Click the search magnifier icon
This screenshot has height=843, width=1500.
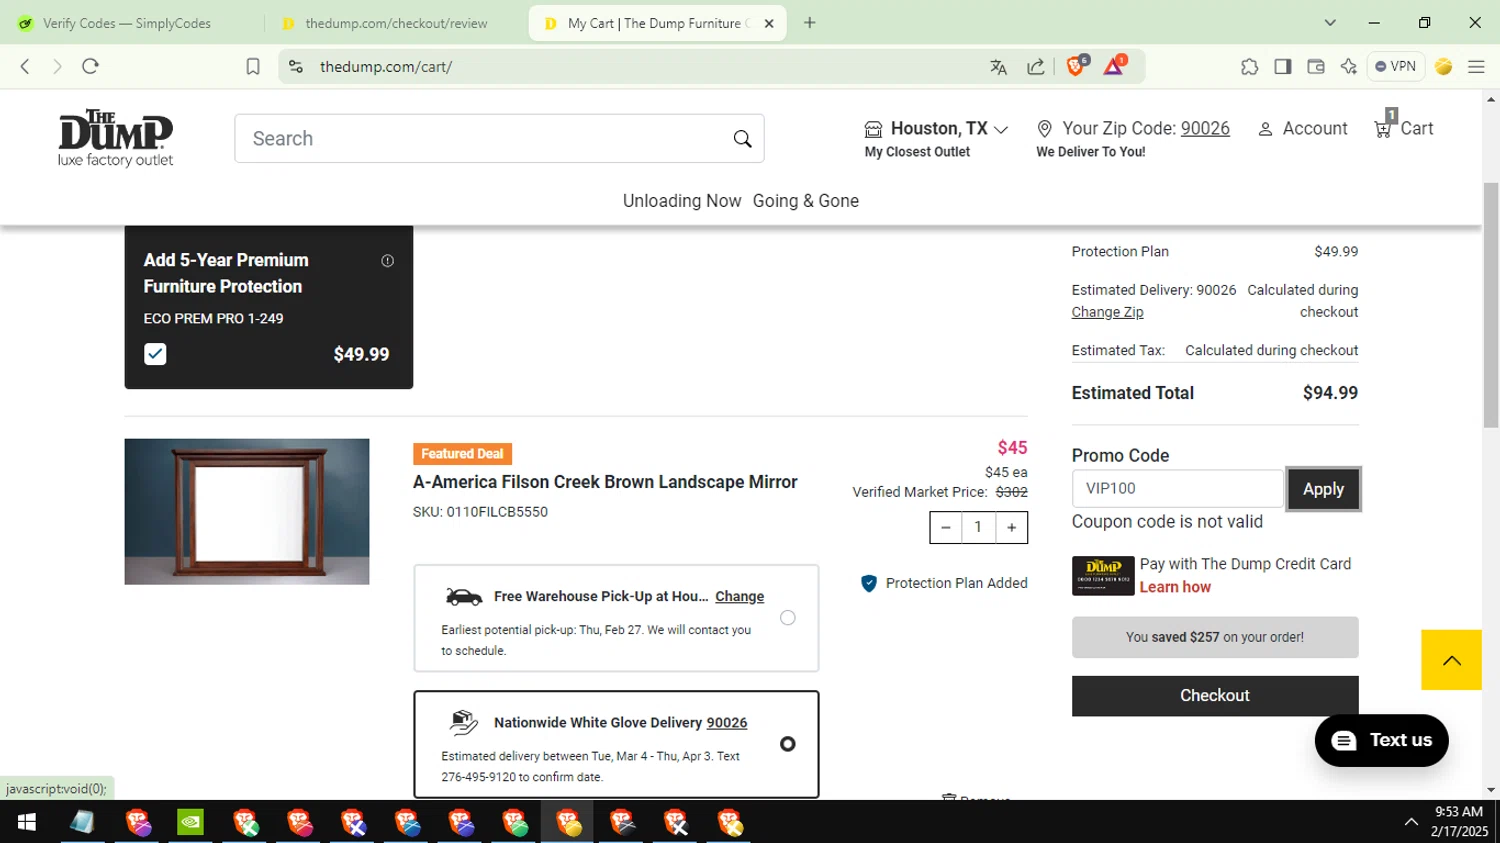coord(742,139)
